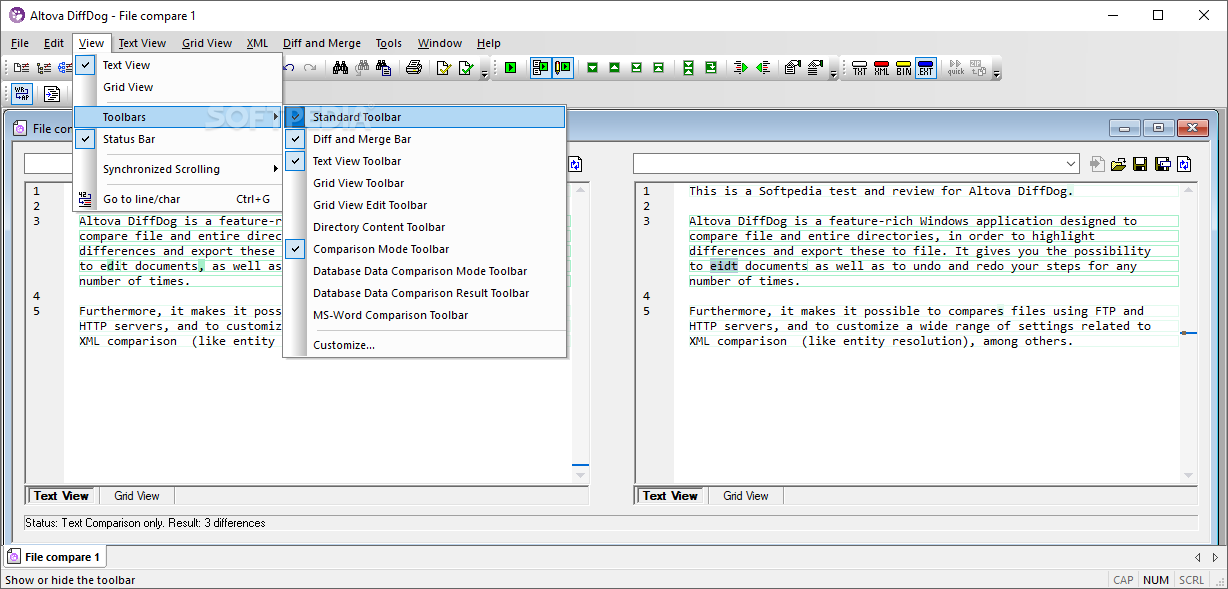The height and width of the screenshot is (589, 1228).
Task: Enable the Directory Content Toolbar
Action: [x=425, y=227]
